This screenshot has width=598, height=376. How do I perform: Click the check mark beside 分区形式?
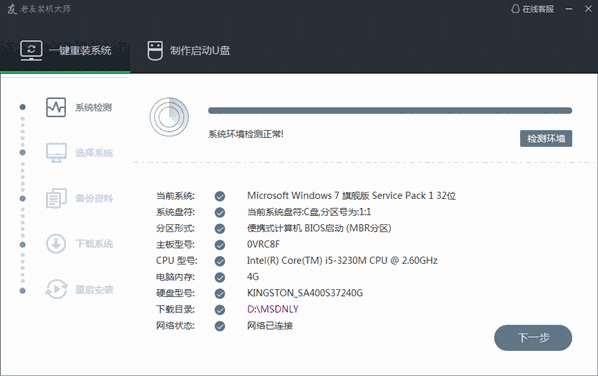(220, 228)
